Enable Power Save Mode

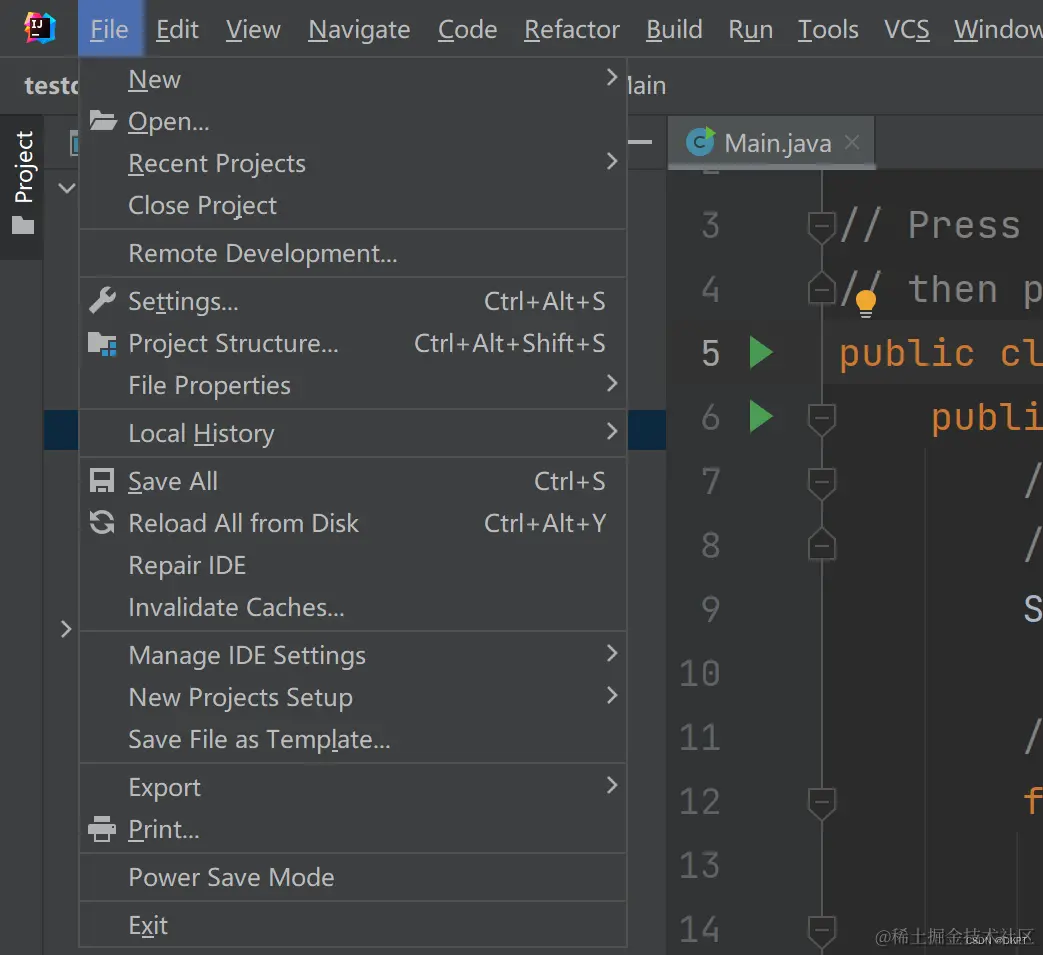point(231,877)
